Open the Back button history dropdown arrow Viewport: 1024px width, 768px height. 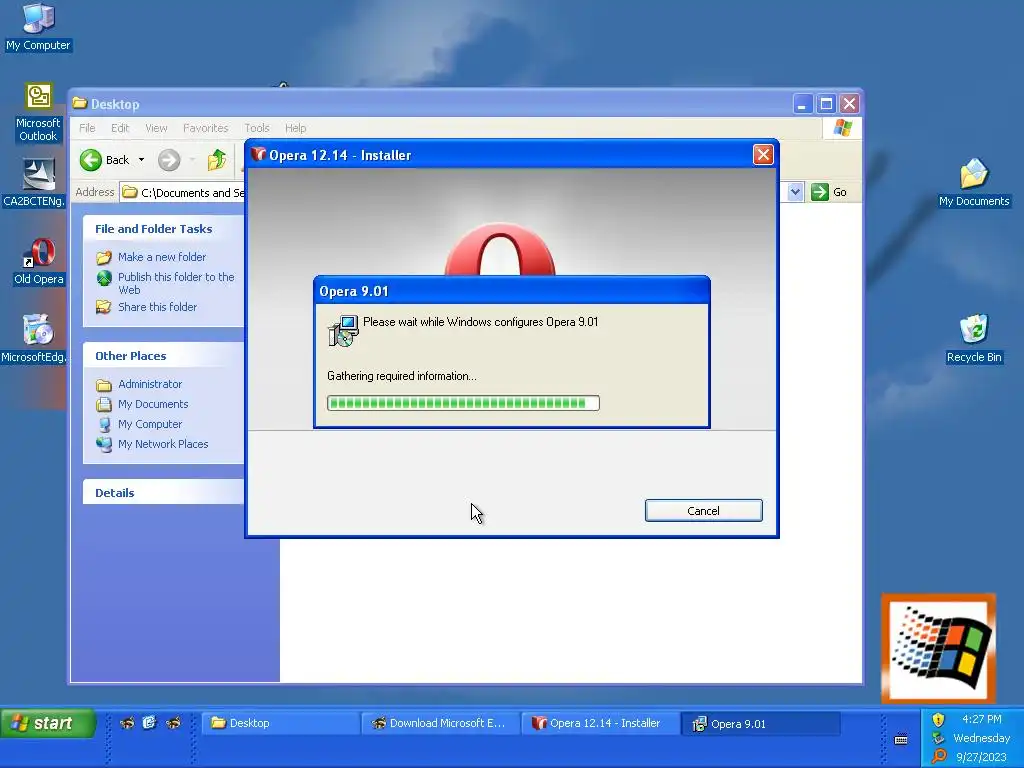[141, 160]
